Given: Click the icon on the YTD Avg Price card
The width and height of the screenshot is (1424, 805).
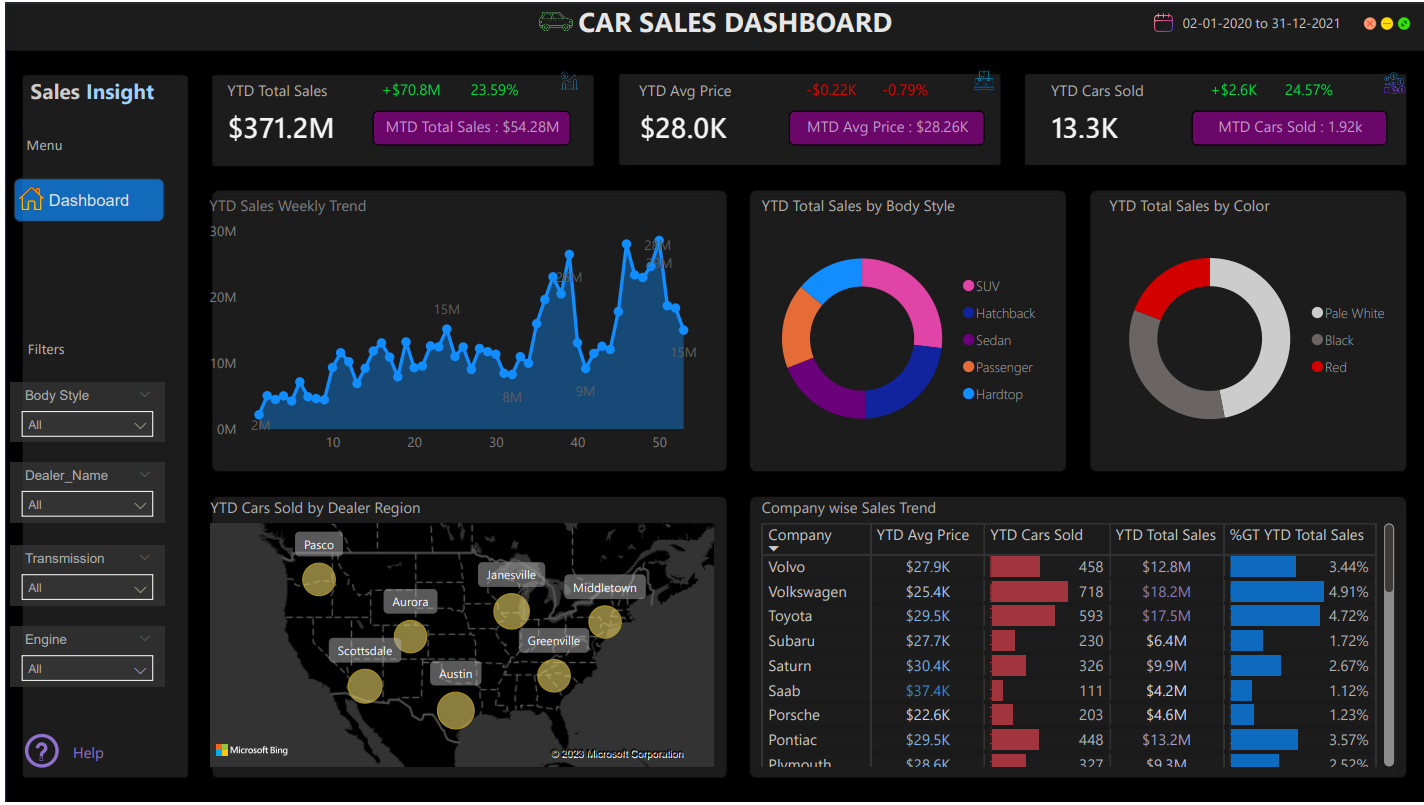Looking at the screenshot, I should click(x=984, y=82).
